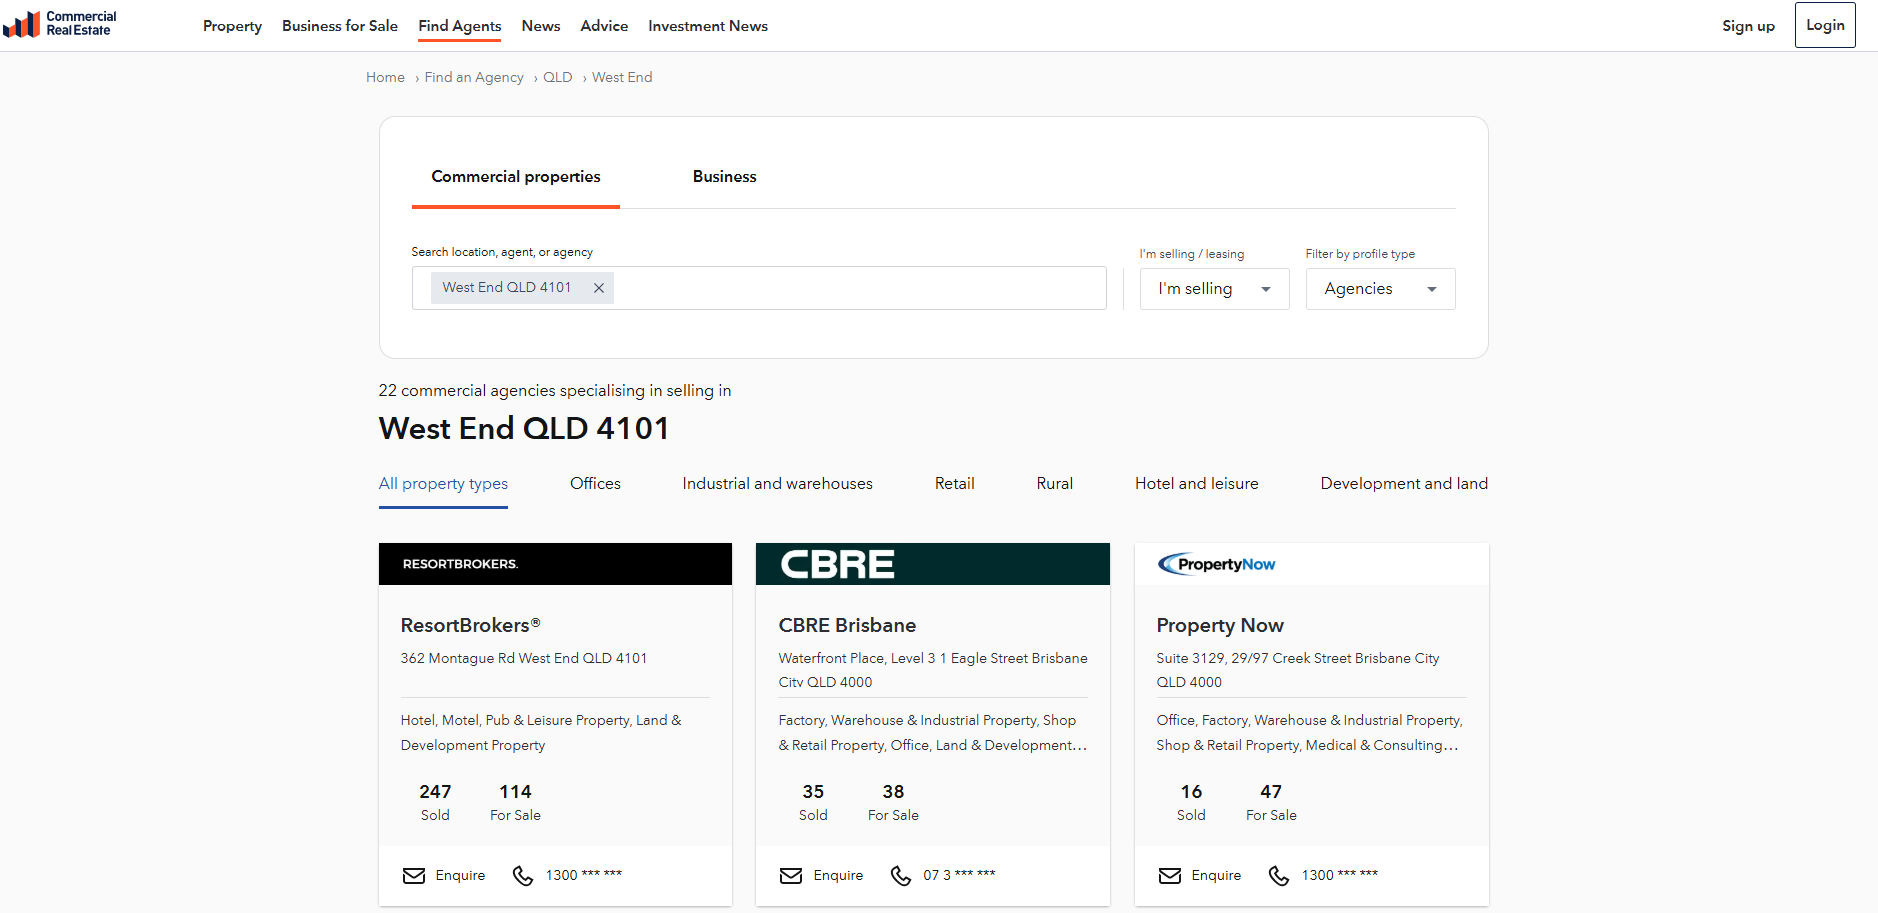Click phone icon on ResortBrokers card
This screenshot has width=1878, height=913.
coord(523,876)
